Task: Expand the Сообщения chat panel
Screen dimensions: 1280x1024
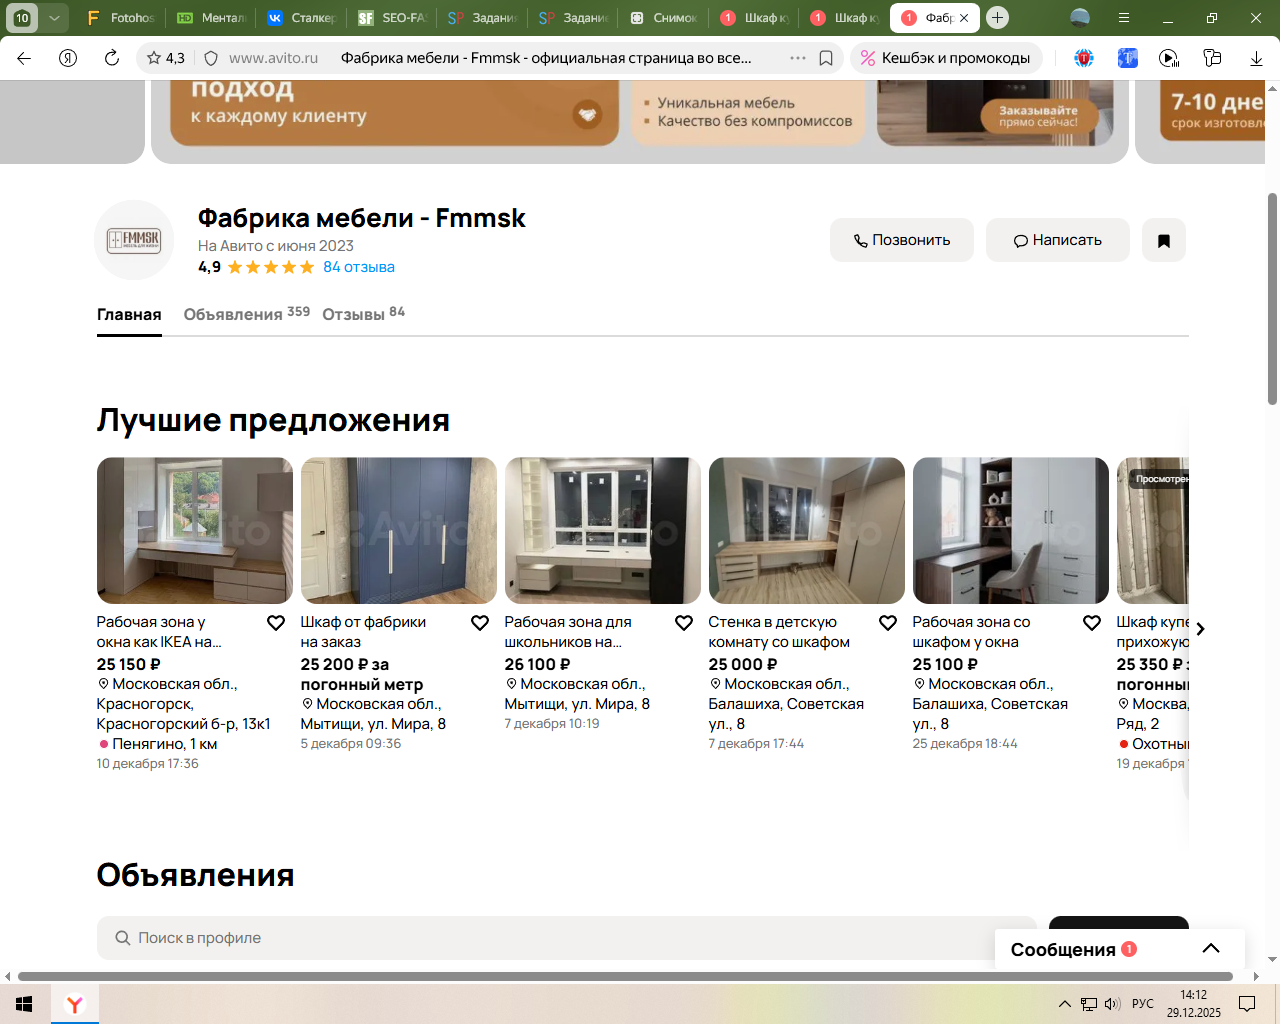Action: [x=1210, y=949]
